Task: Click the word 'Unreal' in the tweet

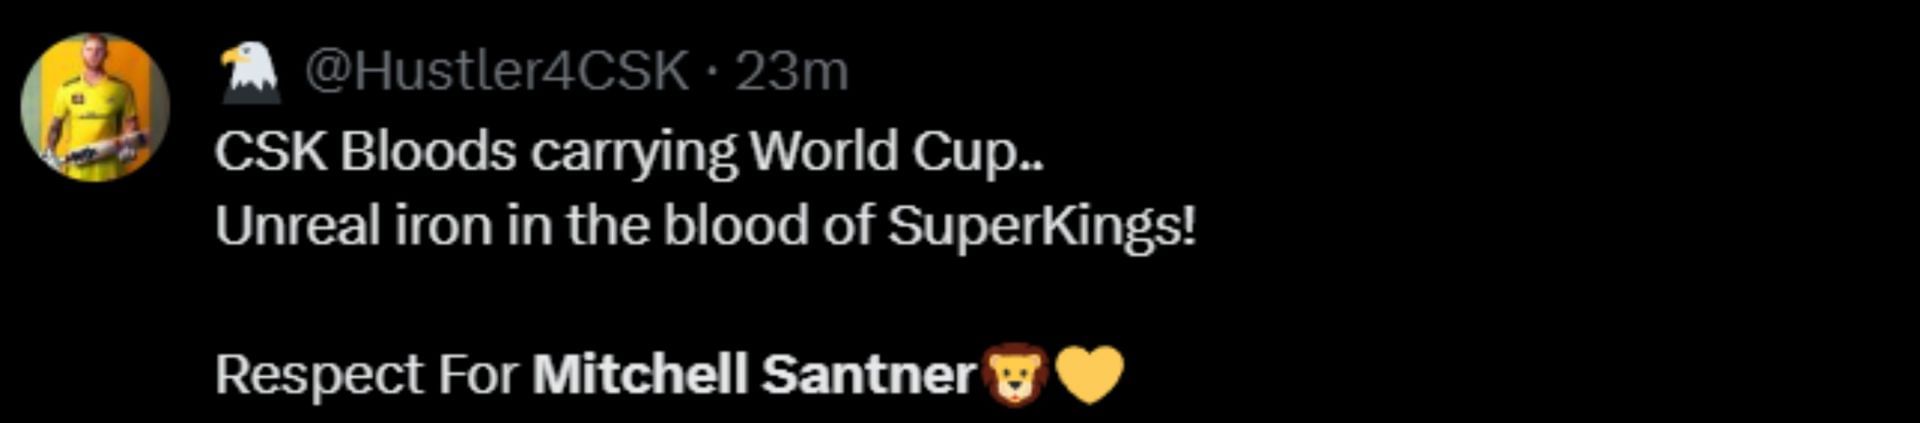Action: pyautogui.click(x=298, y=227)
